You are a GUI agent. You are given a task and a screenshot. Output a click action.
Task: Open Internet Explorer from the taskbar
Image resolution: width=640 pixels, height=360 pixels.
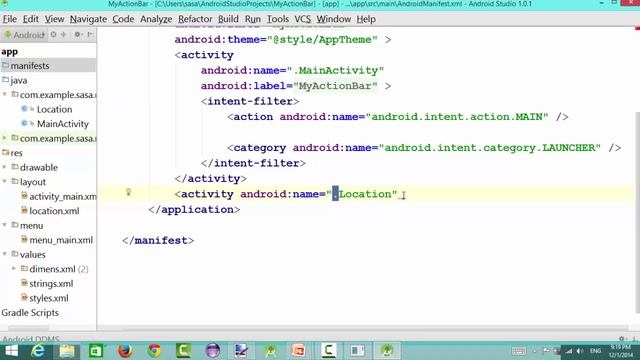(38, 351)
